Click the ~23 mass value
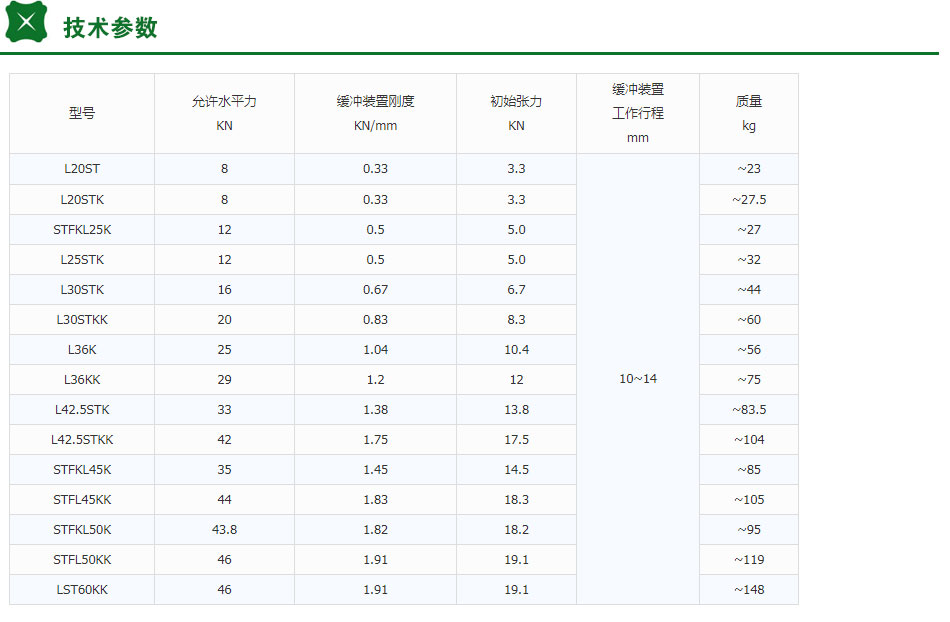The width and height of the screenshot is (950, 622). (749, 169)
